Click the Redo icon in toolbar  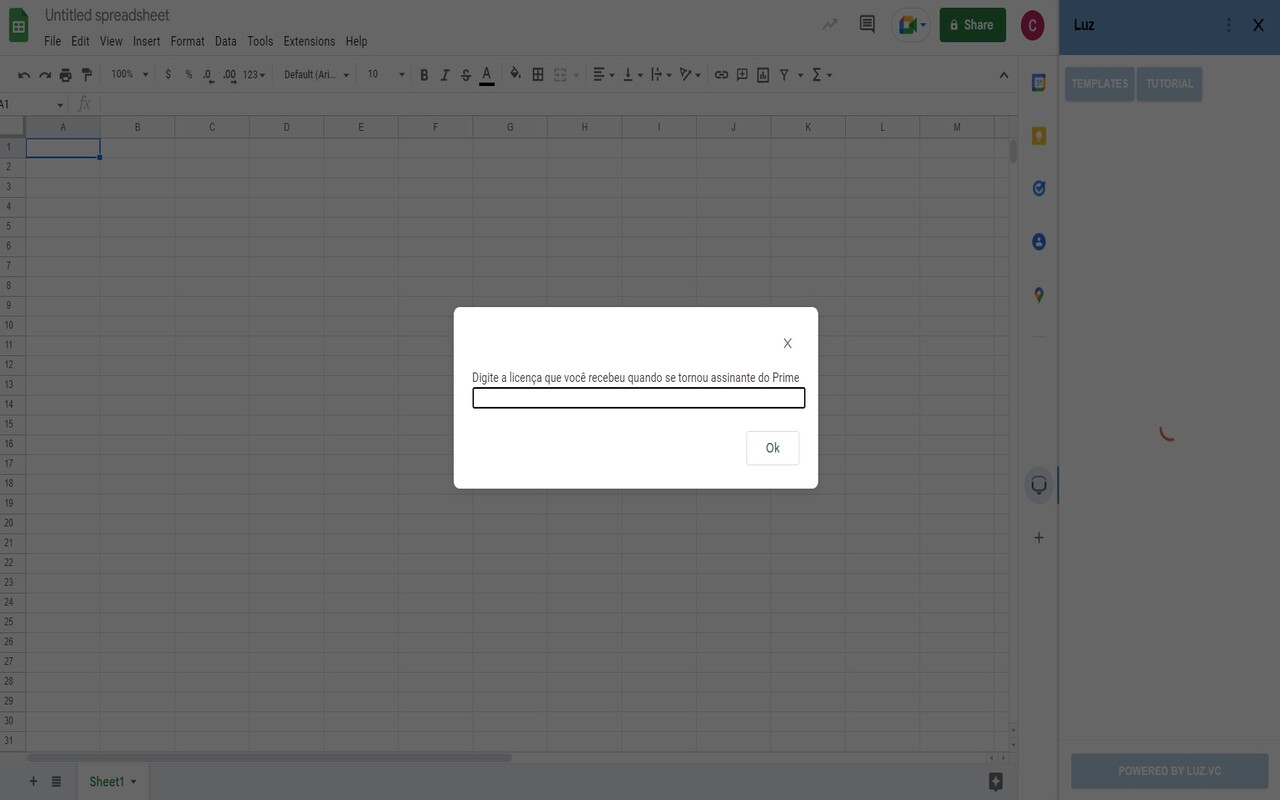(x=45, y=75)
